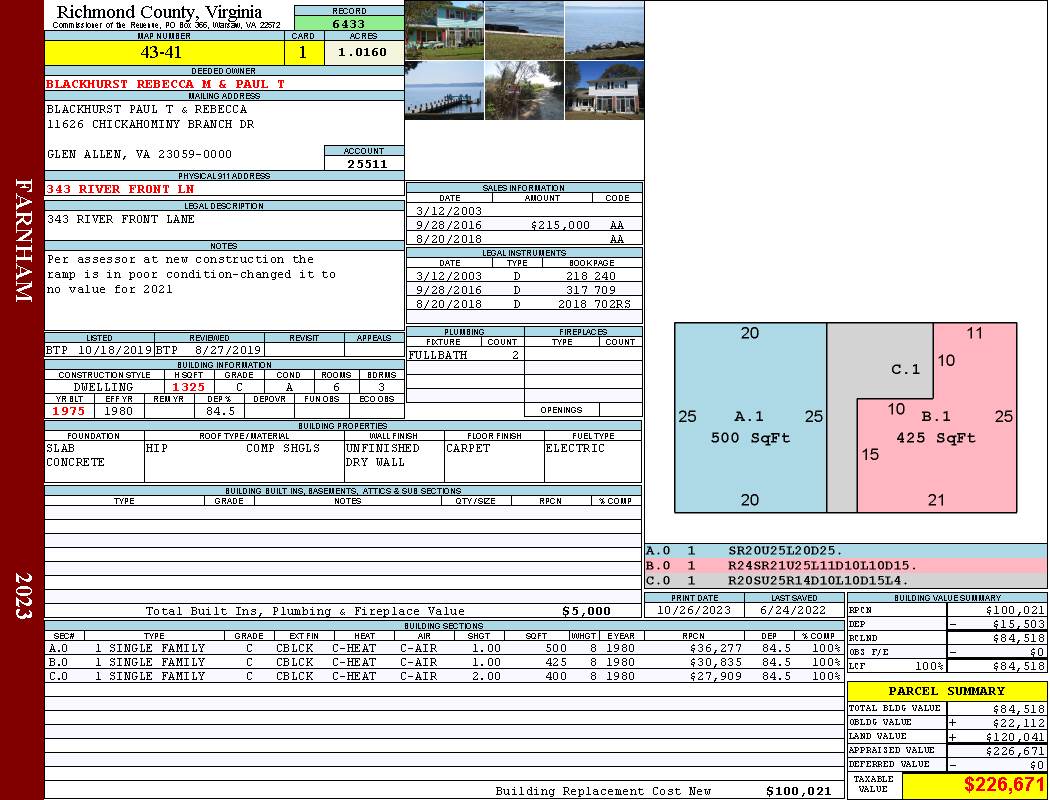This screenshot has width=1050, height=800.
Task: Click the fuel type ELECTRIC
Action: point(575,449)
